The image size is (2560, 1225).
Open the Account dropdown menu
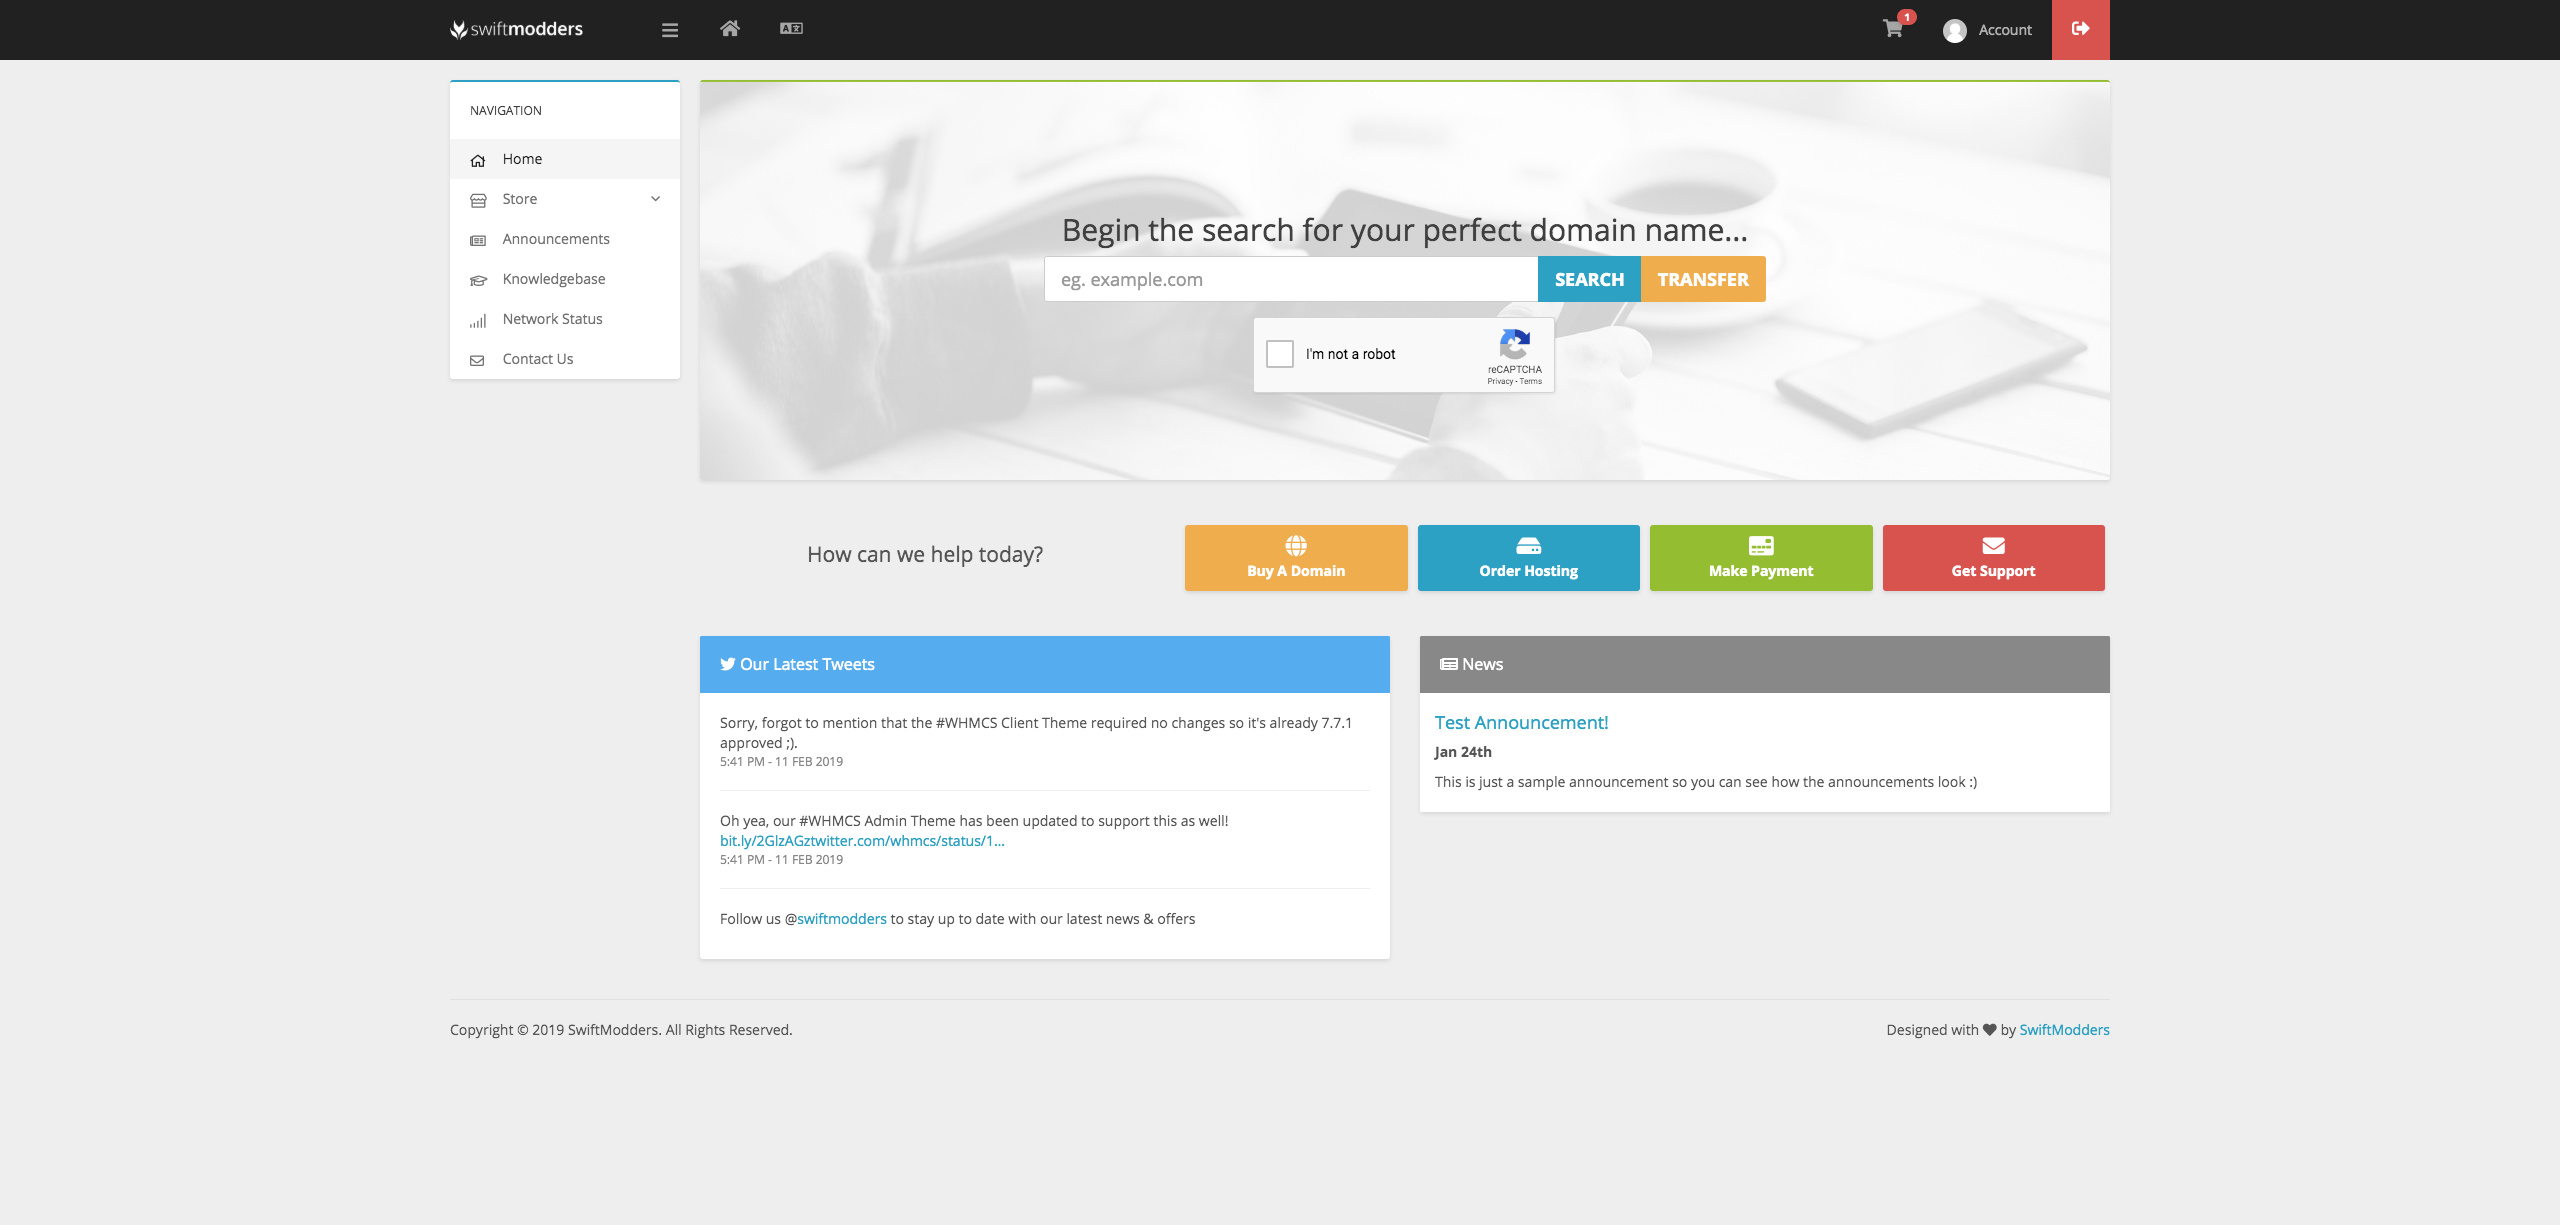(2004, 30)
